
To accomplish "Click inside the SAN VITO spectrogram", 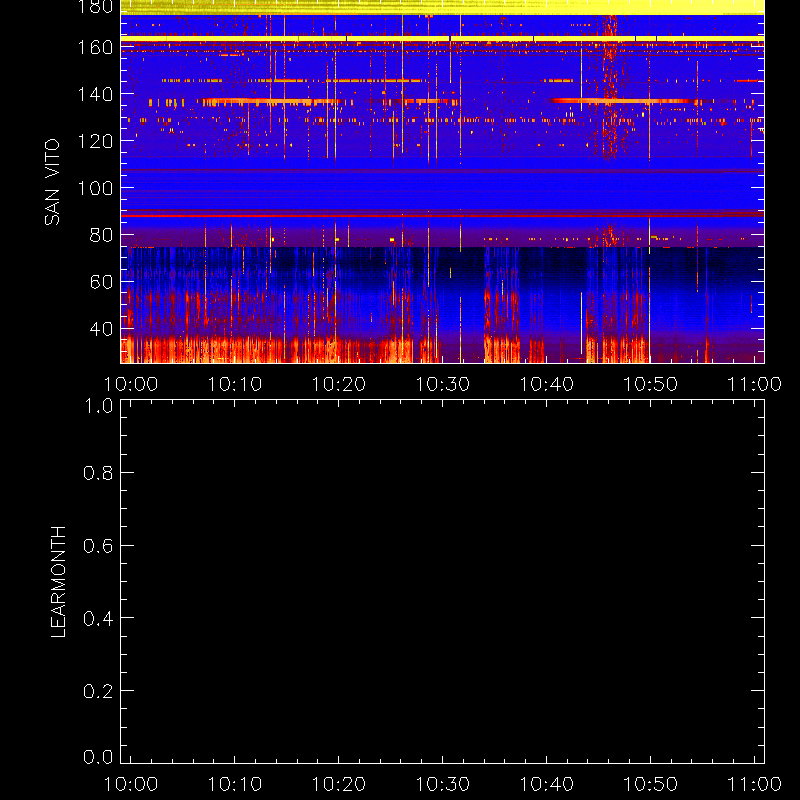I will 442,182.
